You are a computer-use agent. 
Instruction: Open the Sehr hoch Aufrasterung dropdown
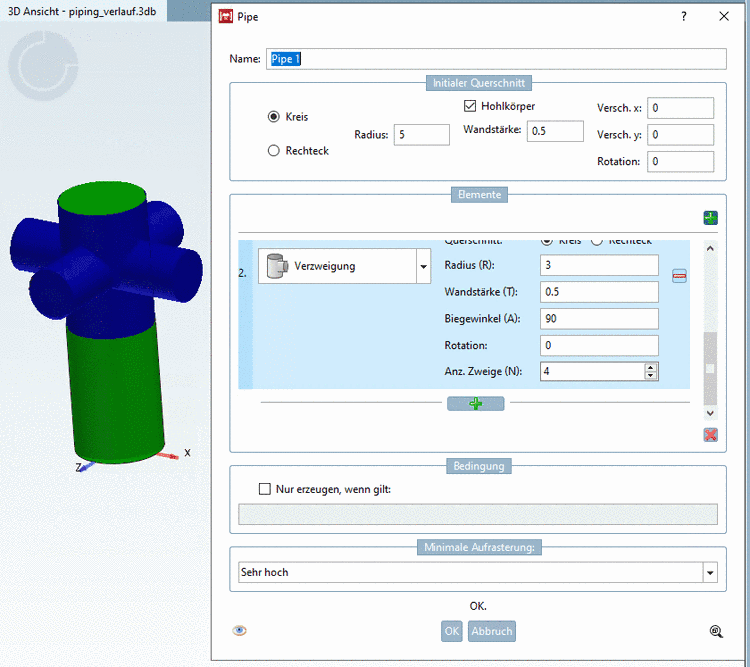(710, 573)
